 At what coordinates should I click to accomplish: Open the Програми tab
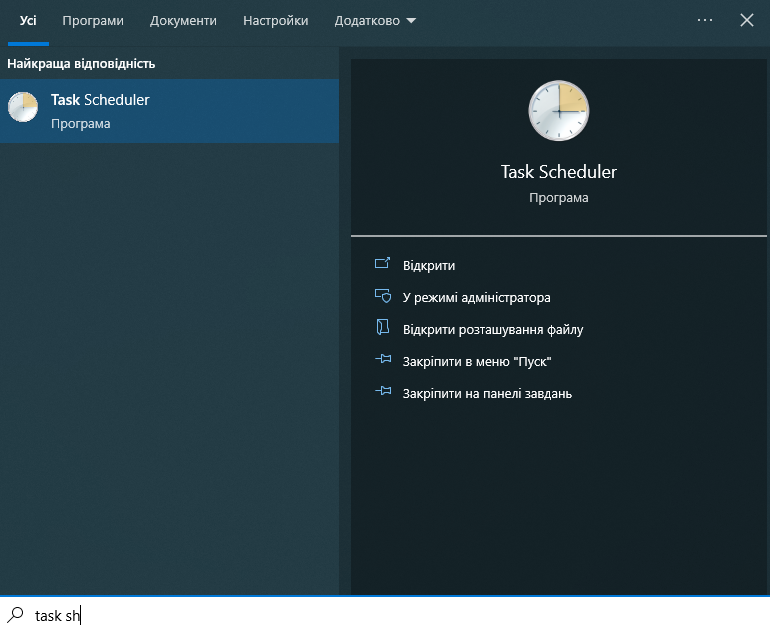(93, 21)
